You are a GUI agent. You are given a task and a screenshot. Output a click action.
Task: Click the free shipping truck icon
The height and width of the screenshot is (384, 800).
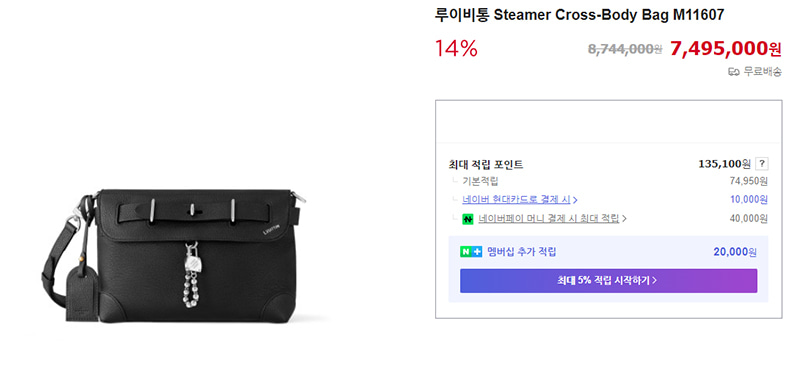click(x=733, y=72)
